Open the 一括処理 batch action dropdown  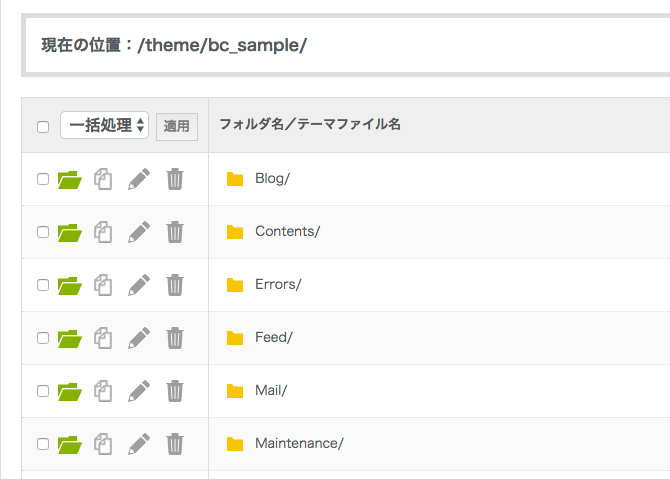tap(104, 125)
